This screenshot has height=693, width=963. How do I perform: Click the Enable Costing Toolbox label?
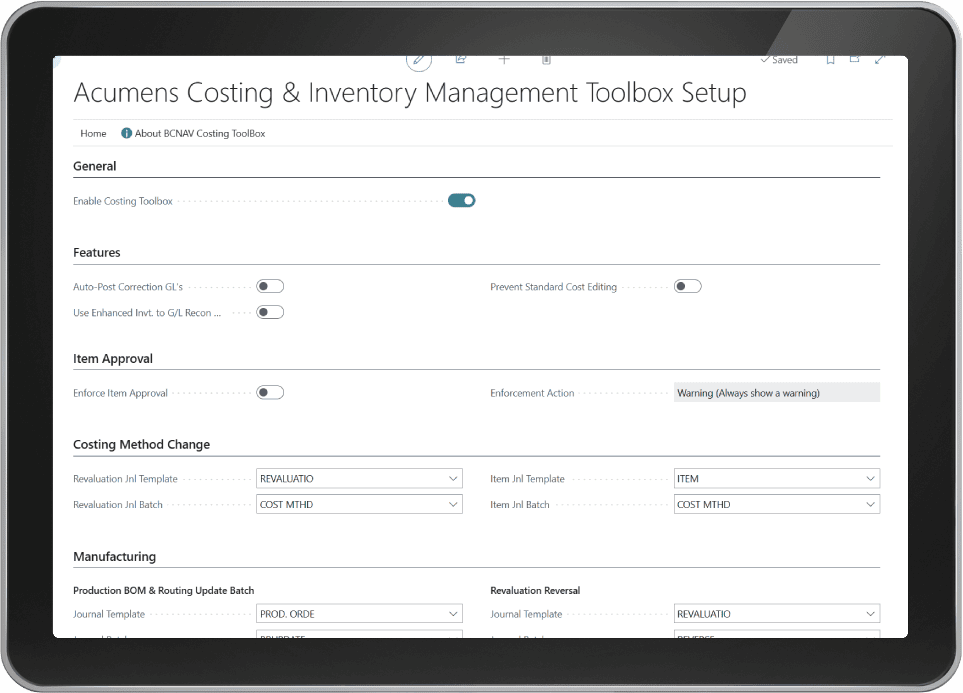tap(123, 201)
